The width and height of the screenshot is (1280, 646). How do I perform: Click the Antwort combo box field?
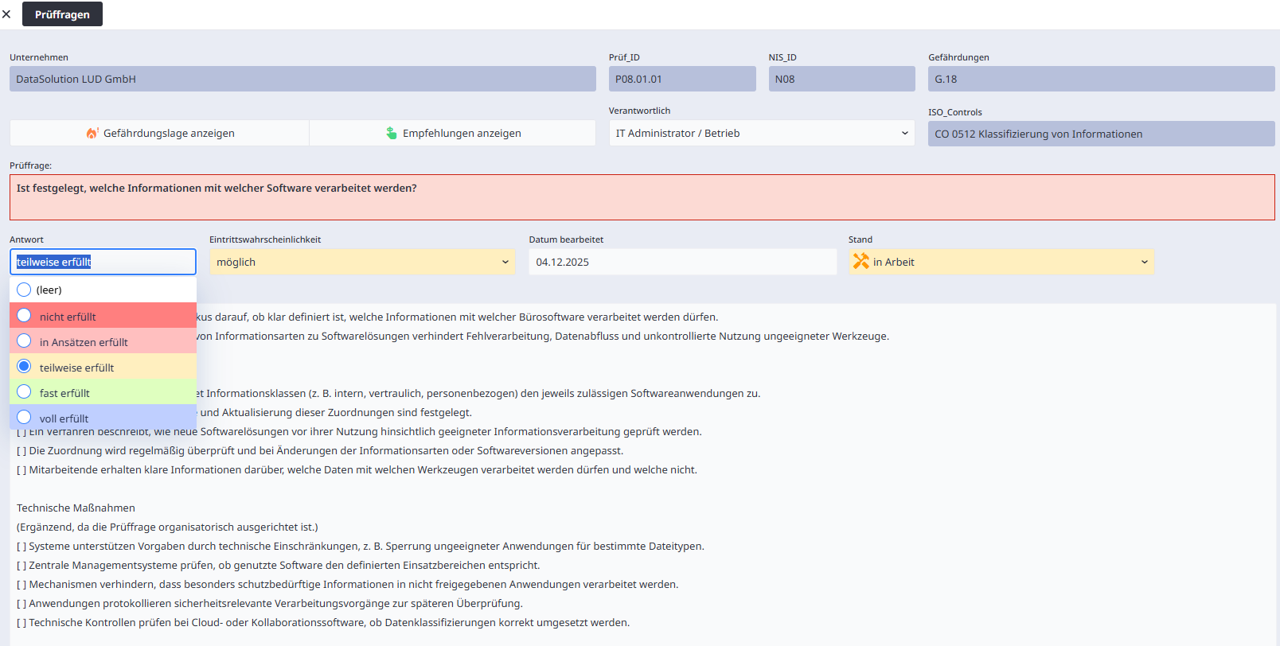coord(103,262)
